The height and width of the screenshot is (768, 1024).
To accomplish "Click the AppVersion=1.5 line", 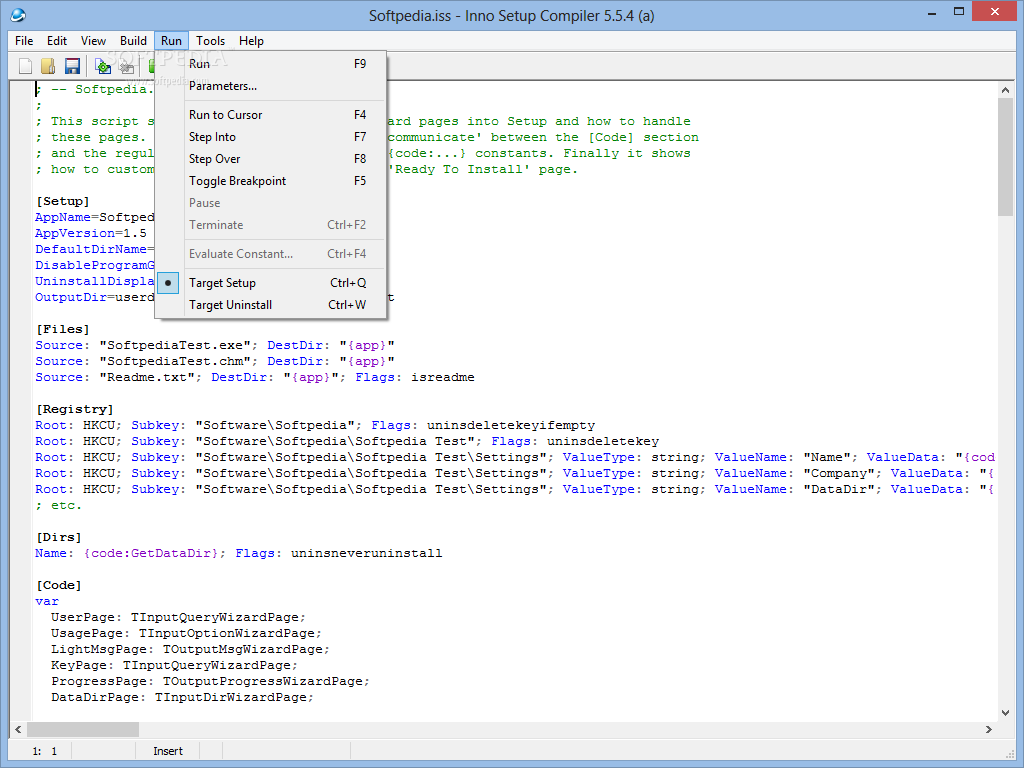I will 91,233.
